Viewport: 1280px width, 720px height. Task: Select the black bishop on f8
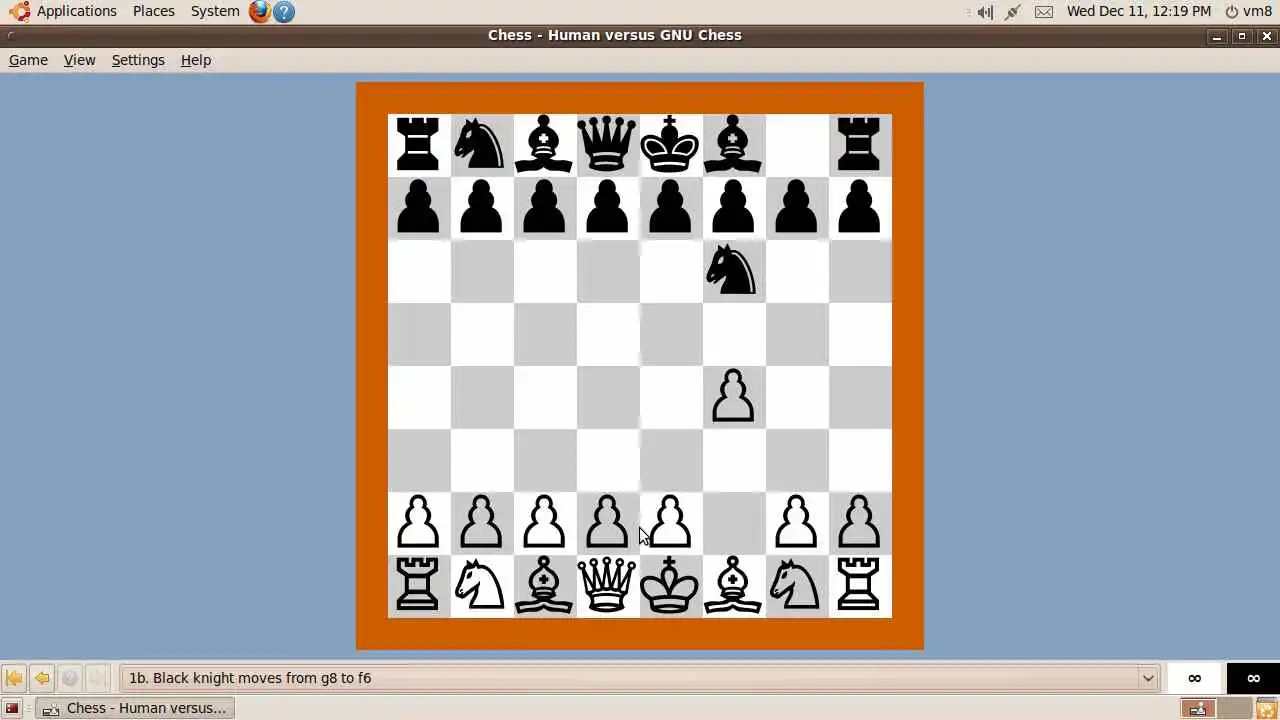(733, 145)
